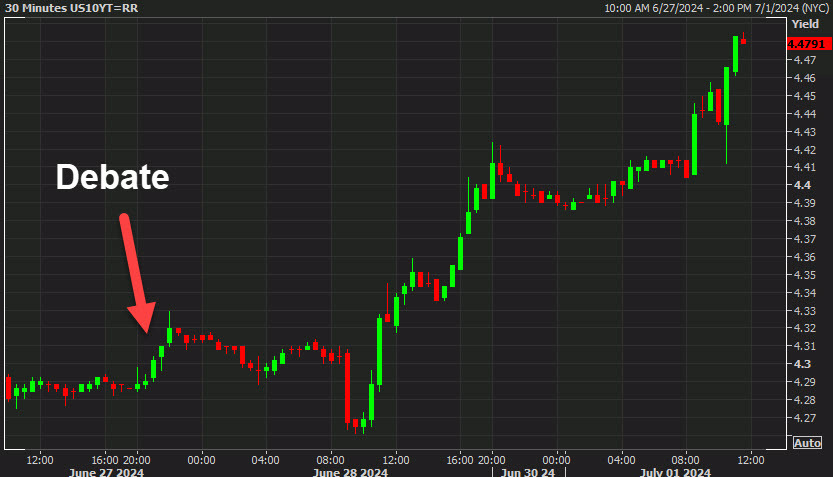Click the 4.3 yield axis label
This screenshot has height=477, width=833.
tap(802, 364)
